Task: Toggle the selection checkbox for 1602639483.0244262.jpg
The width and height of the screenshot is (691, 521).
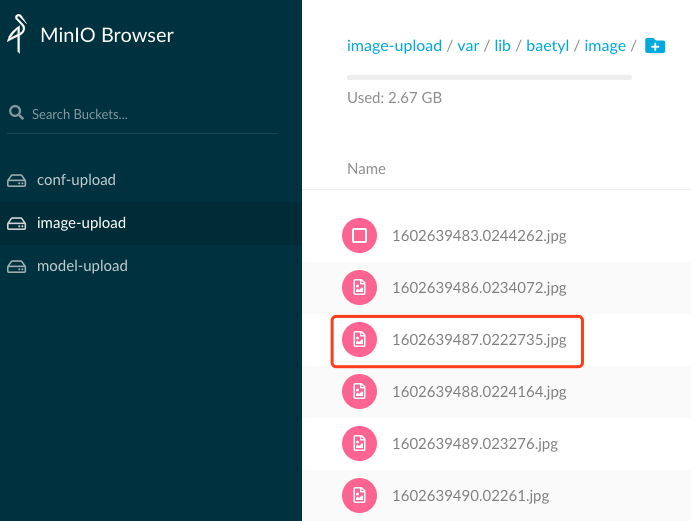Action: pos(359,235)
